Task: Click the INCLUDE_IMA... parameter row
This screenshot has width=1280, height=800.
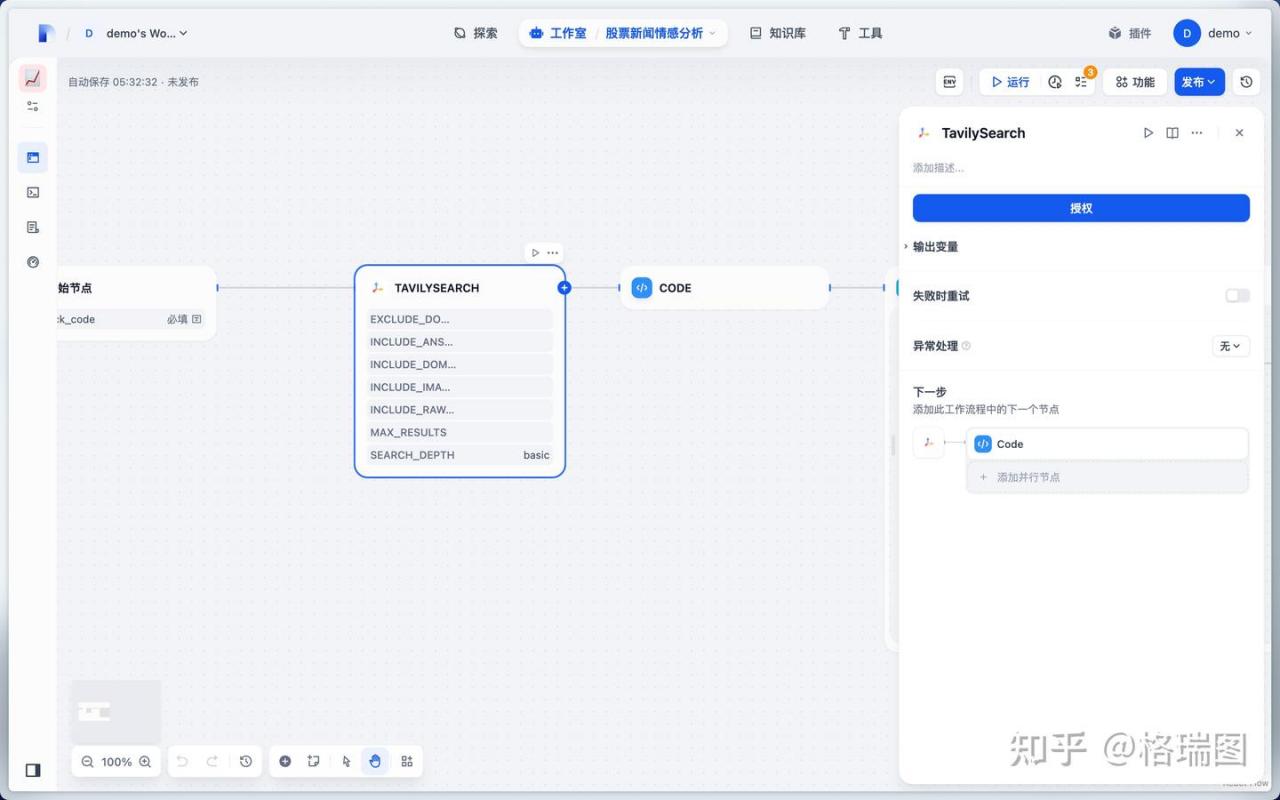Action: coord(460,387)
